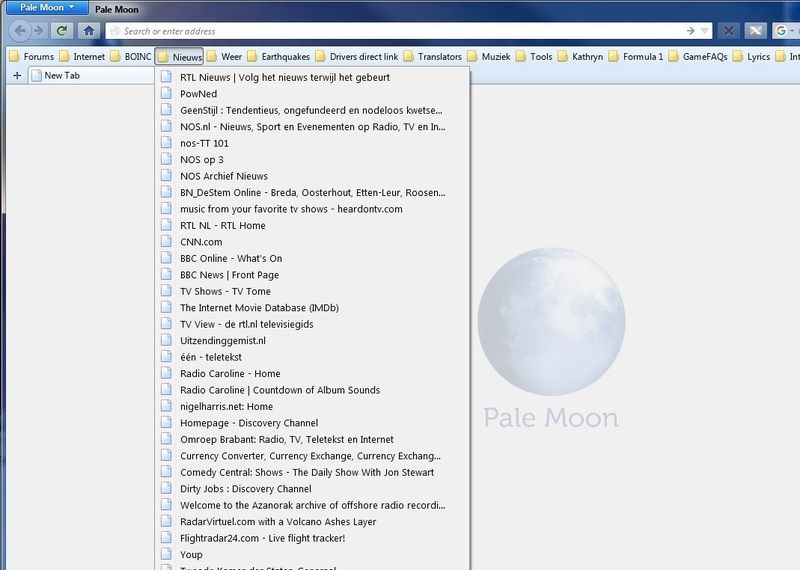Choose the CNN.com bookmark
This screenshot has width=800, height=570.
coord(312,242)
